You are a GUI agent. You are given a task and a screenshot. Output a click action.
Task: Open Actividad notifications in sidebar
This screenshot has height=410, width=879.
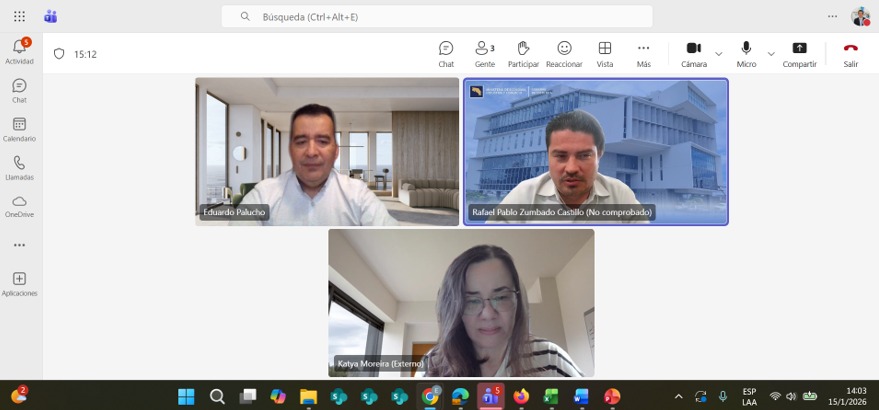point(20,52)
